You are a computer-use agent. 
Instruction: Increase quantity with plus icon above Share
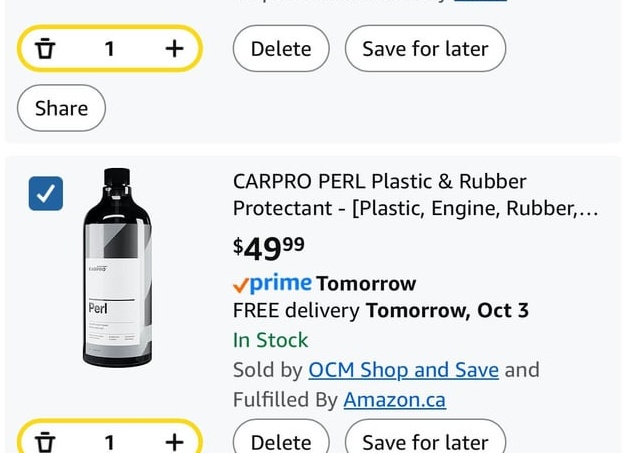[174, 49]
